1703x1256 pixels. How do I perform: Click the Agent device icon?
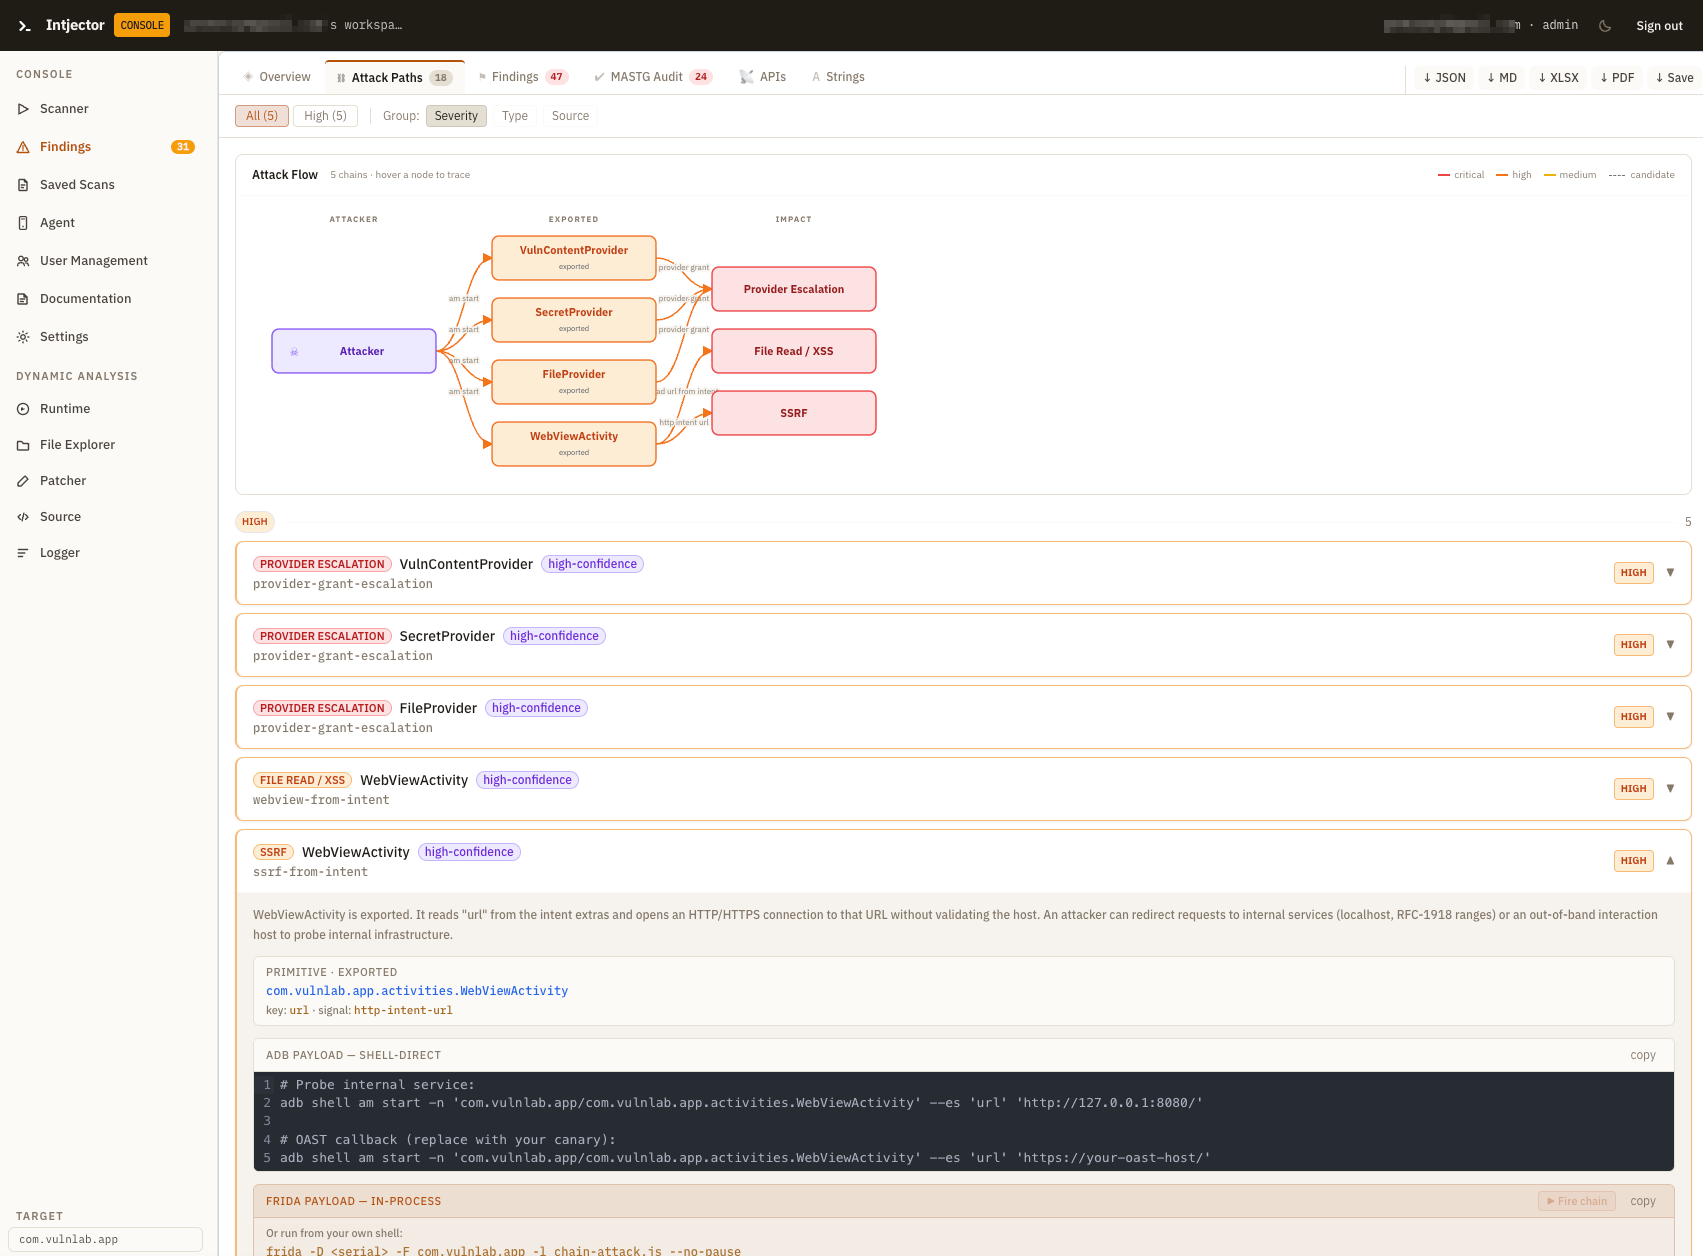[23, 223]
